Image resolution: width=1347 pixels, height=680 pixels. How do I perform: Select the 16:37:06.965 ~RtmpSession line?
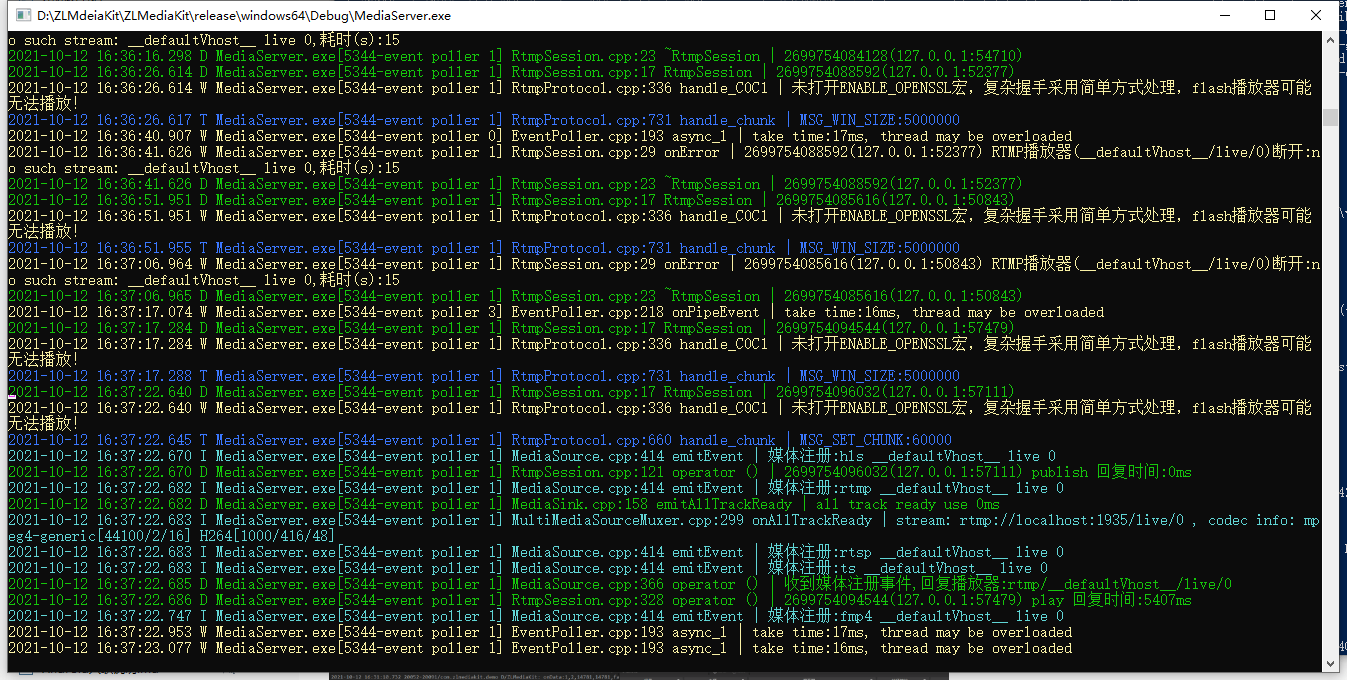click(515, 296)
